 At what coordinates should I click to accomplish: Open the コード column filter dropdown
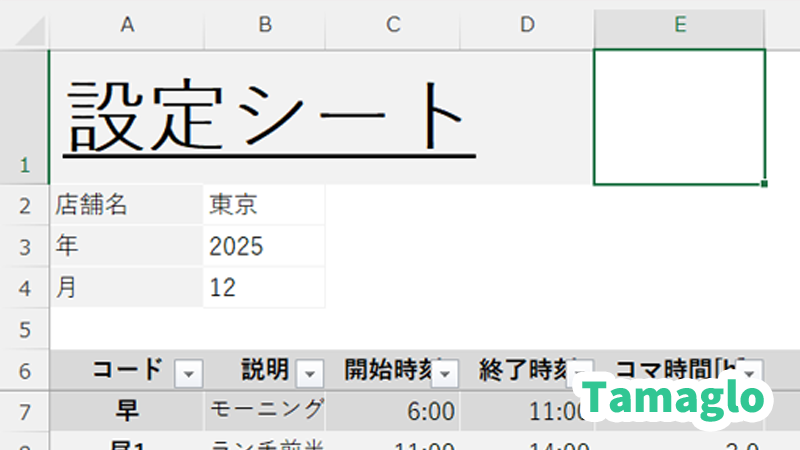tap(188, 373)
